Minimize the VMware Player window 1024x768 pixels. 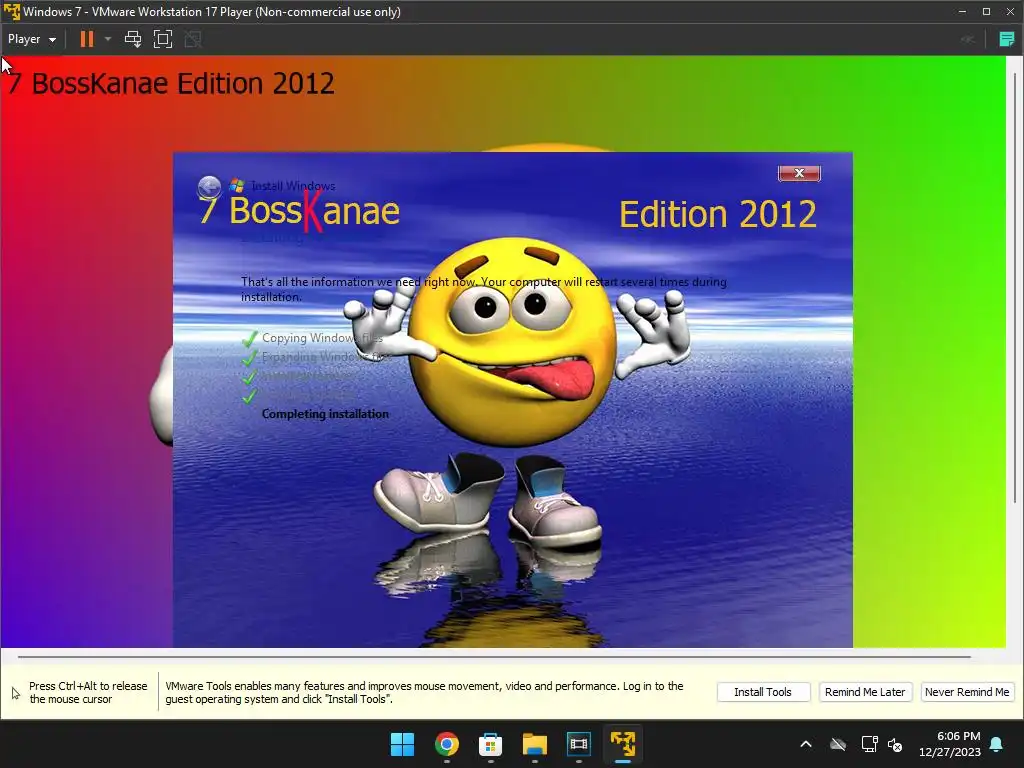point(962,12)
